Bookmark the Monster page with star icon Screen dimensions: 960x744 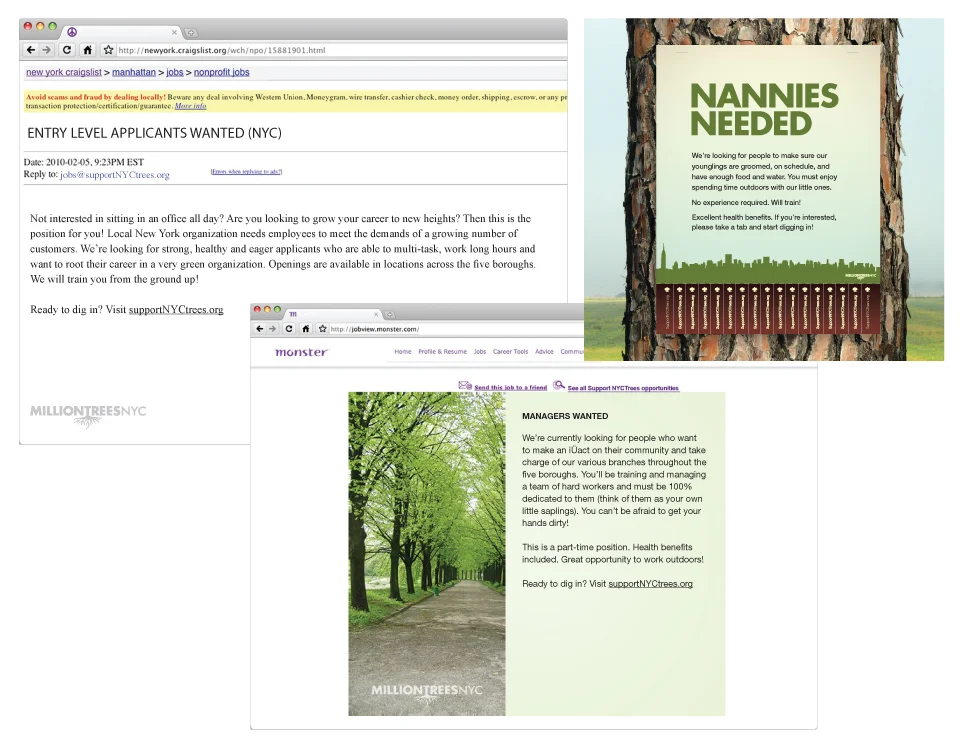point(323,329)
